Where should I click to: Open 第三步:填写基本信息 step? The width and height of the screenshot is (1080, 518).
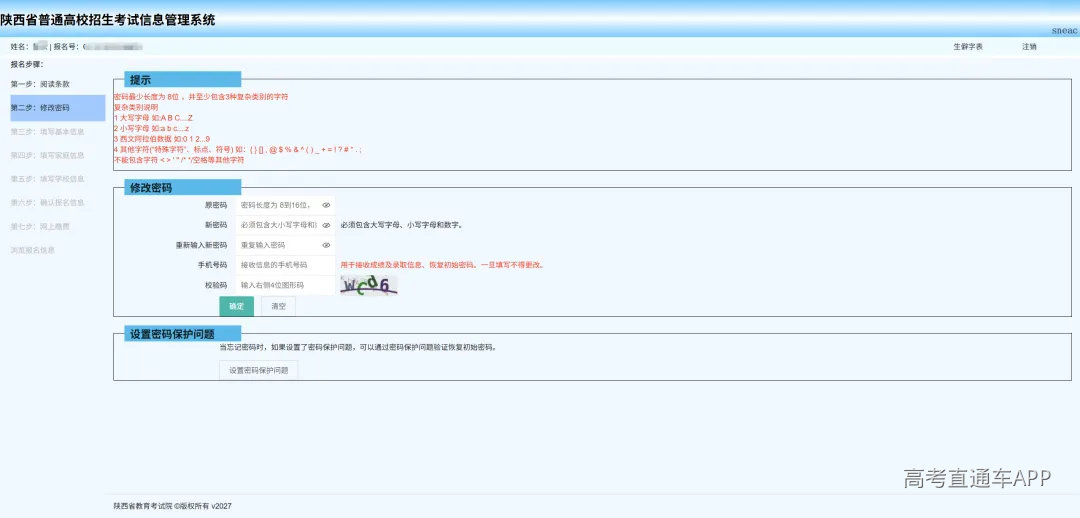coord(48,132)
